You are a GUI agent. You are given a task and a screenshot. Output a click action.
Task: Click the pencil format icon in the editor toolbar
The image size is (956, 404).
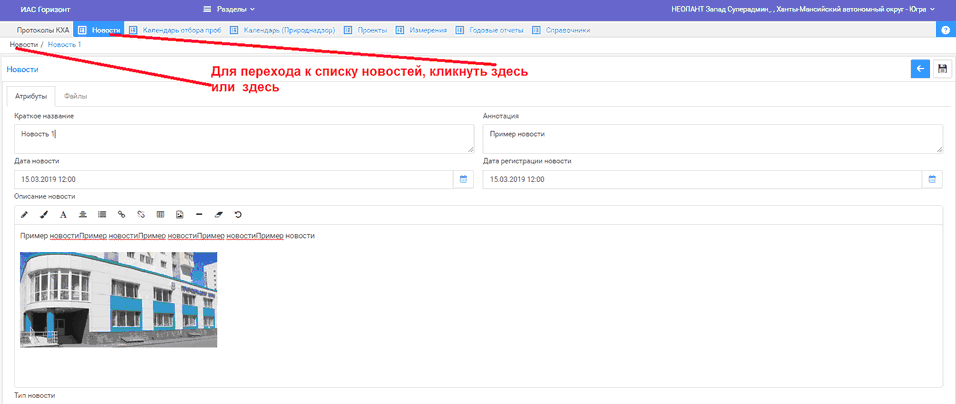pos(24,214)
